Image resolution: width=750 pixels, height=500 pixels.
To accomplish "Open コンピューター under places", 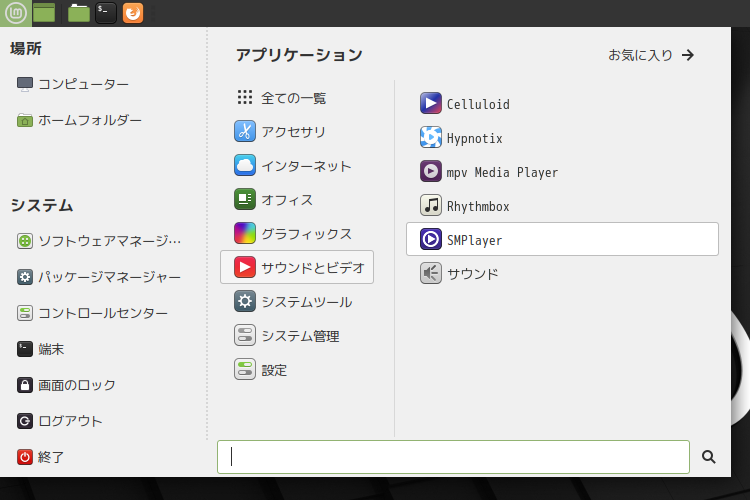I will [73, 84].
